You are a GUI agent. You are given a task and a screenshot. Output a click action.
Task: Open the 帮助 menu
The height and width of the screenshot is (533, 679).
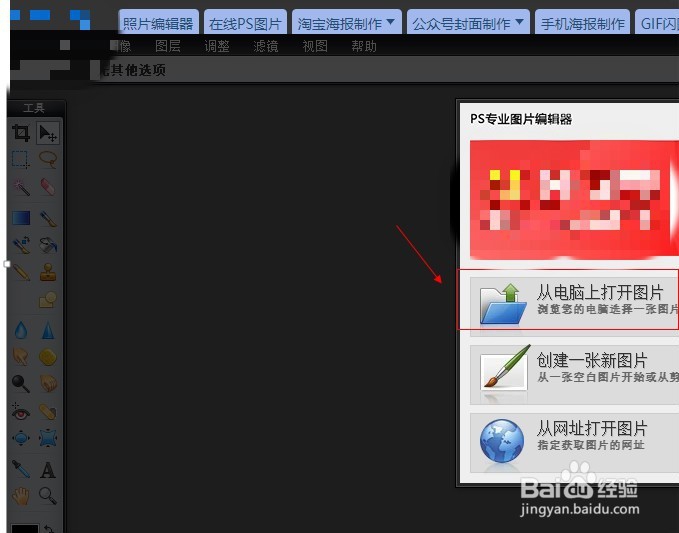[x=364, y=46]
